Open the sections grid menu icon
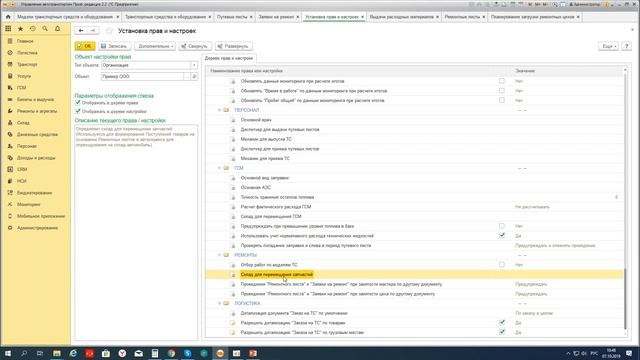The image size is (640, 360). 8,29
